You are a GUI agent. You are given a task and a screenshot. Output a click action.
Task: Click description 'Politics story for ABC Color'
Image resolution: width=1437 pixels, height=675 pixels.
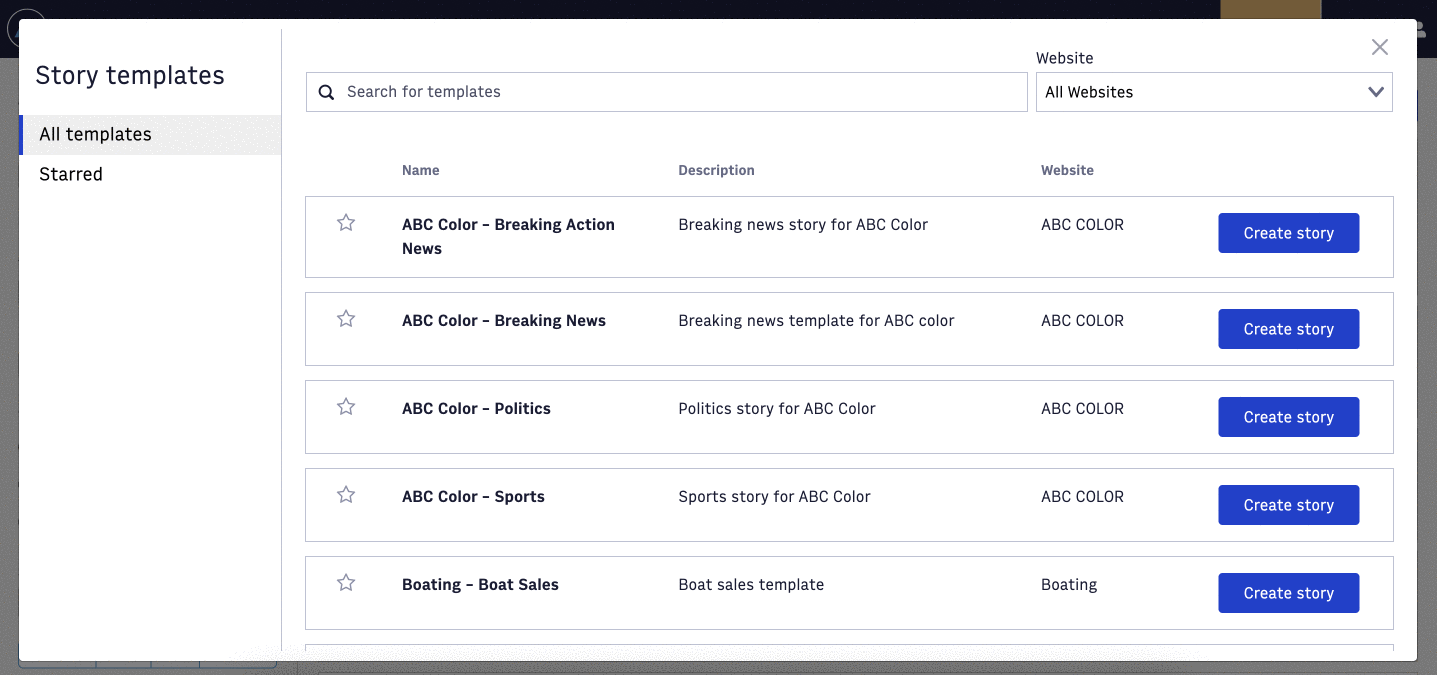click(777, 409)
